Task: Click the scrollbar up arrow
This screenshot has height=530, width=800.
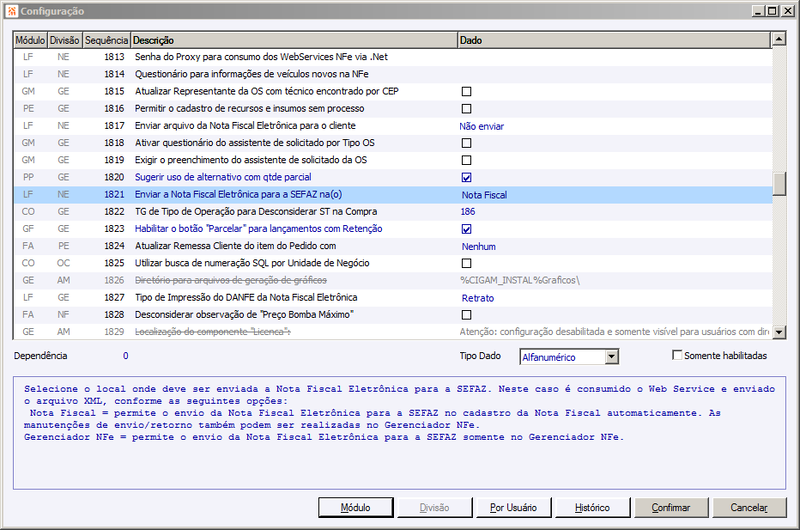Action: coord(779,39)
